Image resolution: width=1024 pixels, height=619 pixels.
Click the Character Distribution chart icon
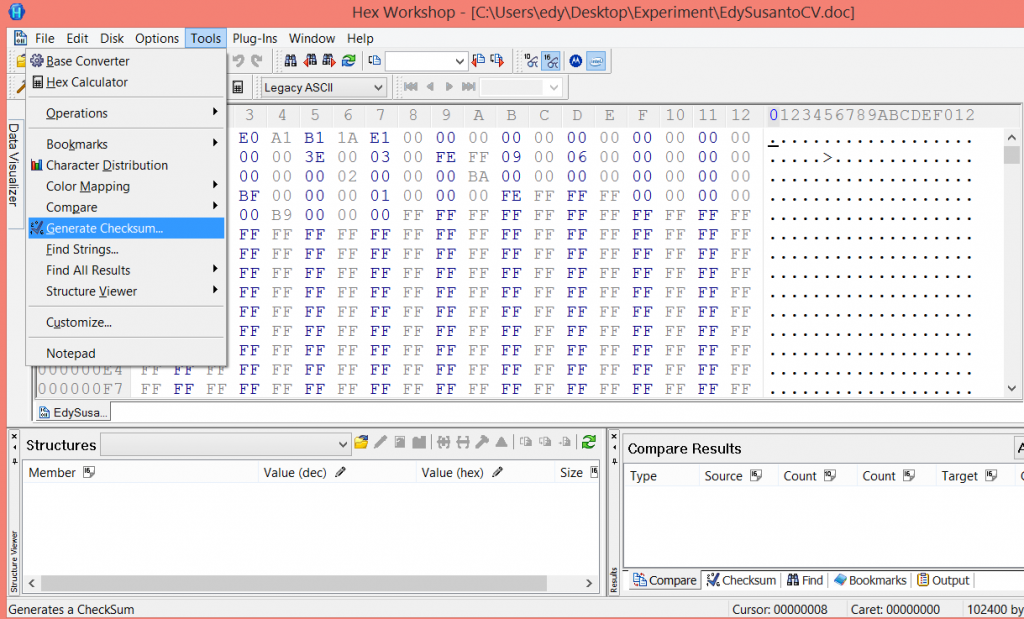click(x=37, y=165)
